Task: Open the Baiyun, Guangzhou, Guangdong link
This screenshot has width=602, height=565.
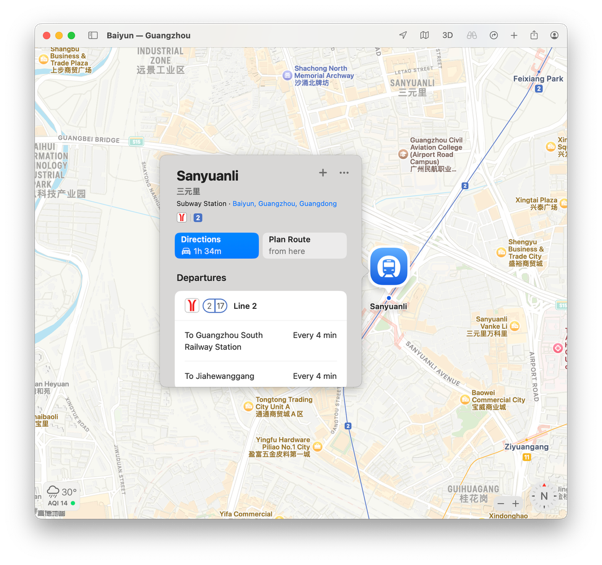Action: (x=284, y=204)
